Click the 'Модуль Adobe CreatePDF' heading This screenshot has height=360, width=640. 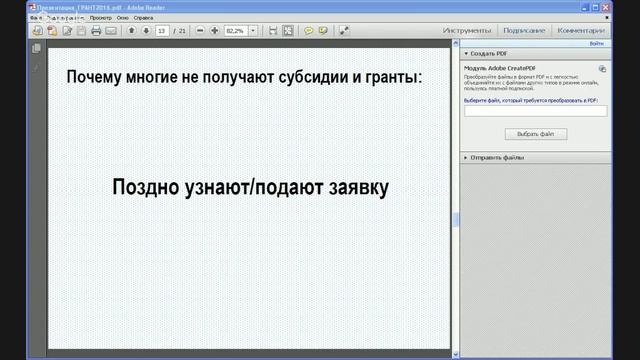click(x=500, y=68)
